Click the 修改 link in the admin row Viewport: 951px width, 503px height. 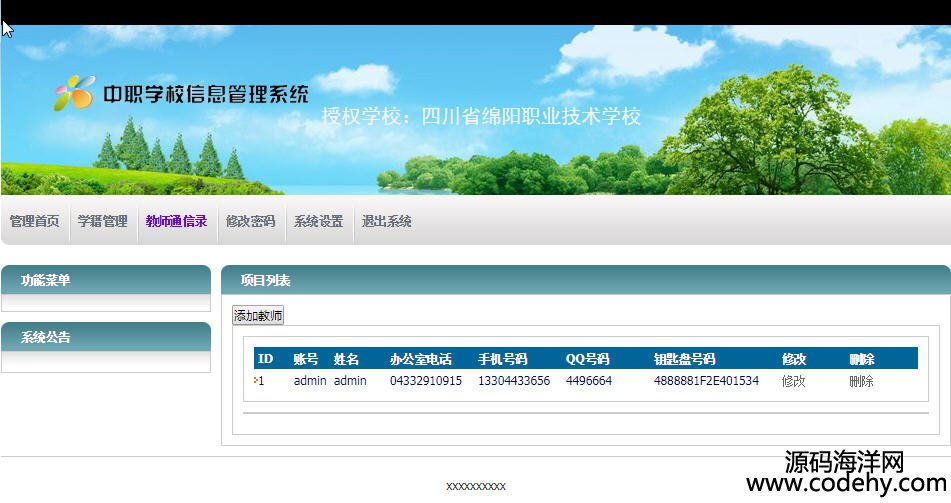(x=793, y=381)
